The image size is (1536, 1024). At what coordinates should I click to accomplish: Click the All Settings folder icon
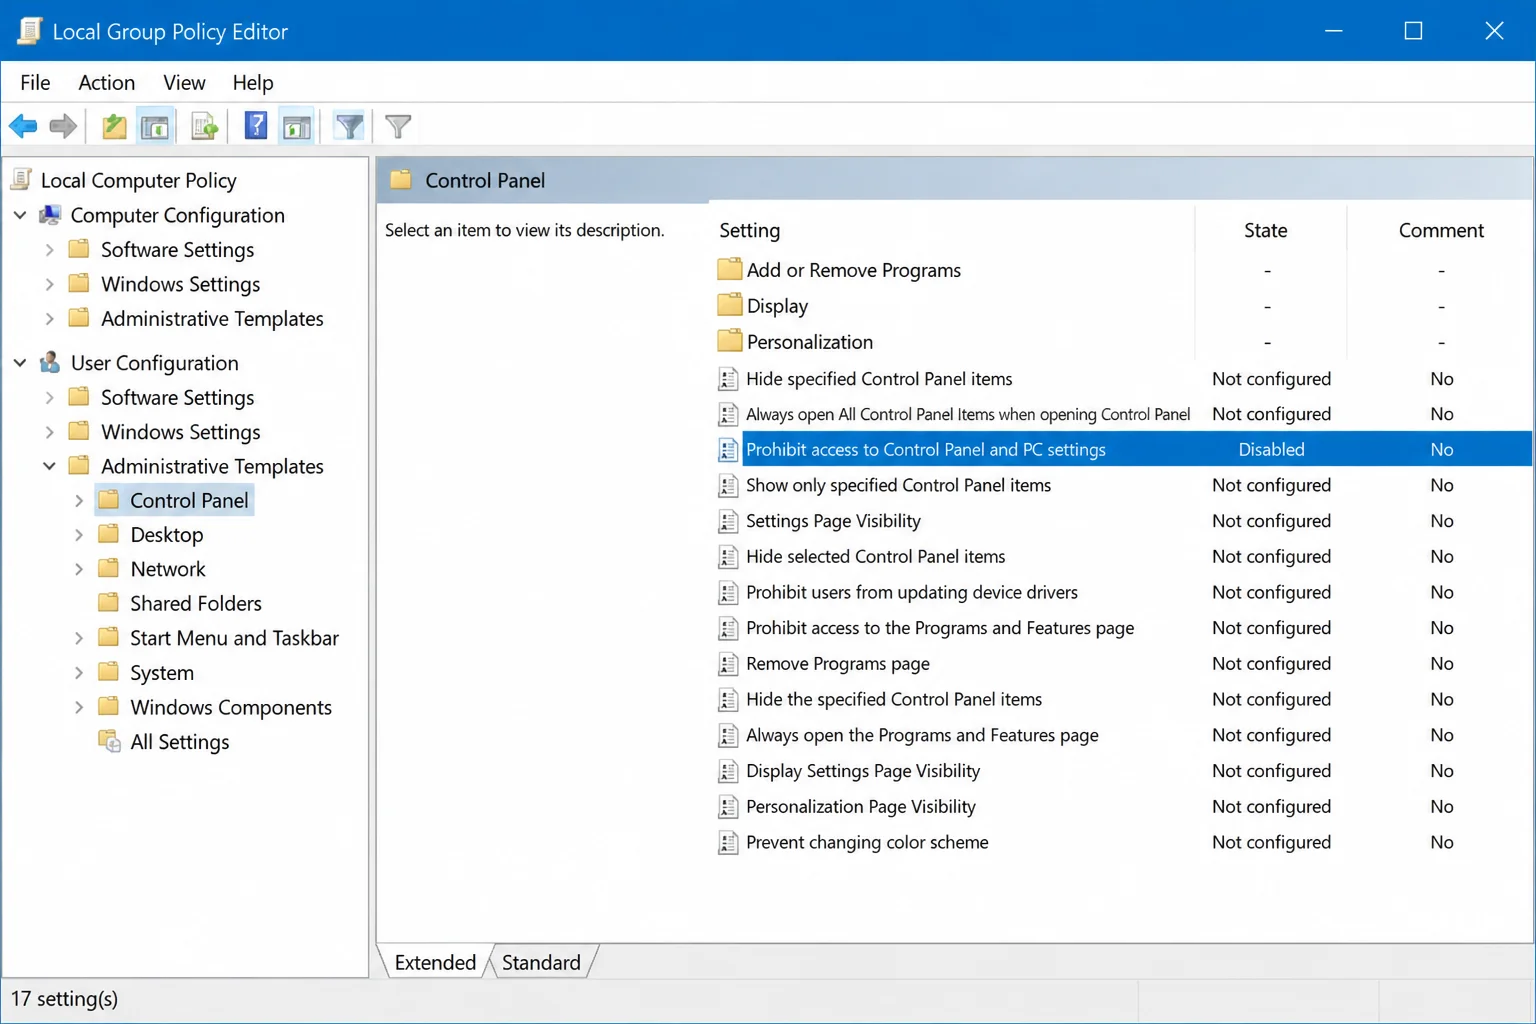pyautogui.click(x=109, y=741)
